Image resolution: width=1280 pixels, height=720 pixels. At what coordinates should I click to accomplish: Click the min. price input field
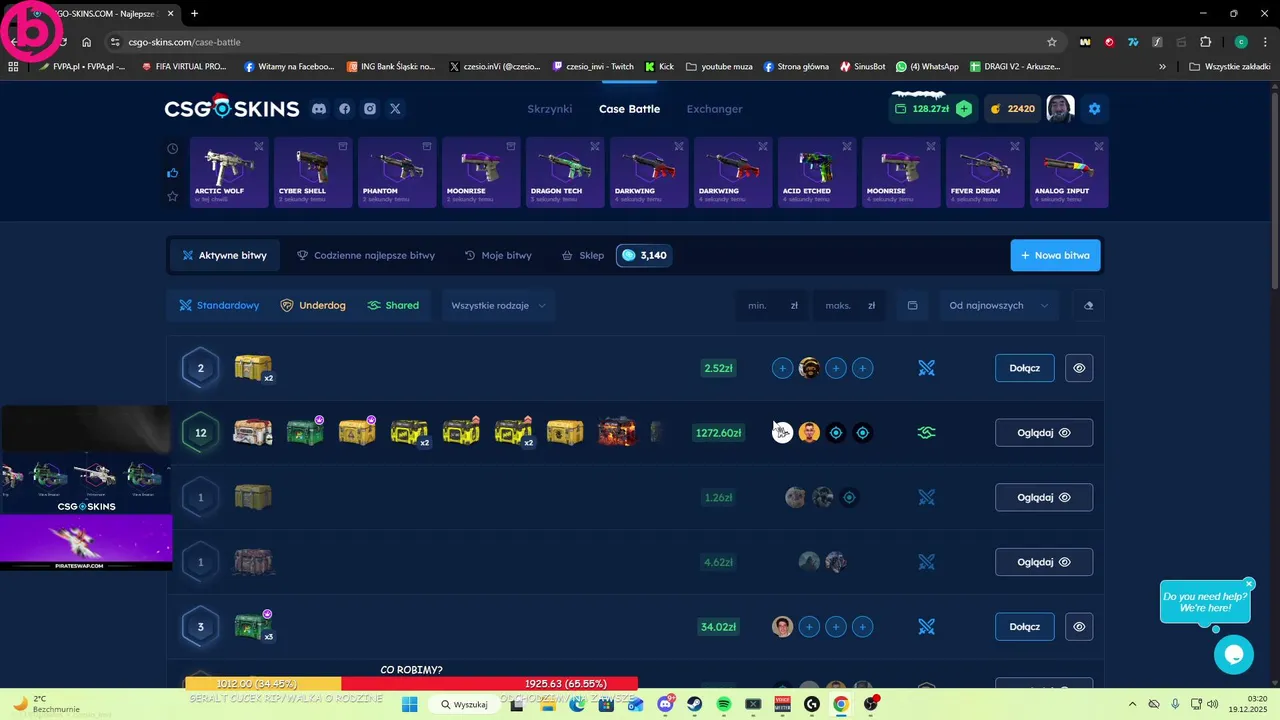coord(773,305)
